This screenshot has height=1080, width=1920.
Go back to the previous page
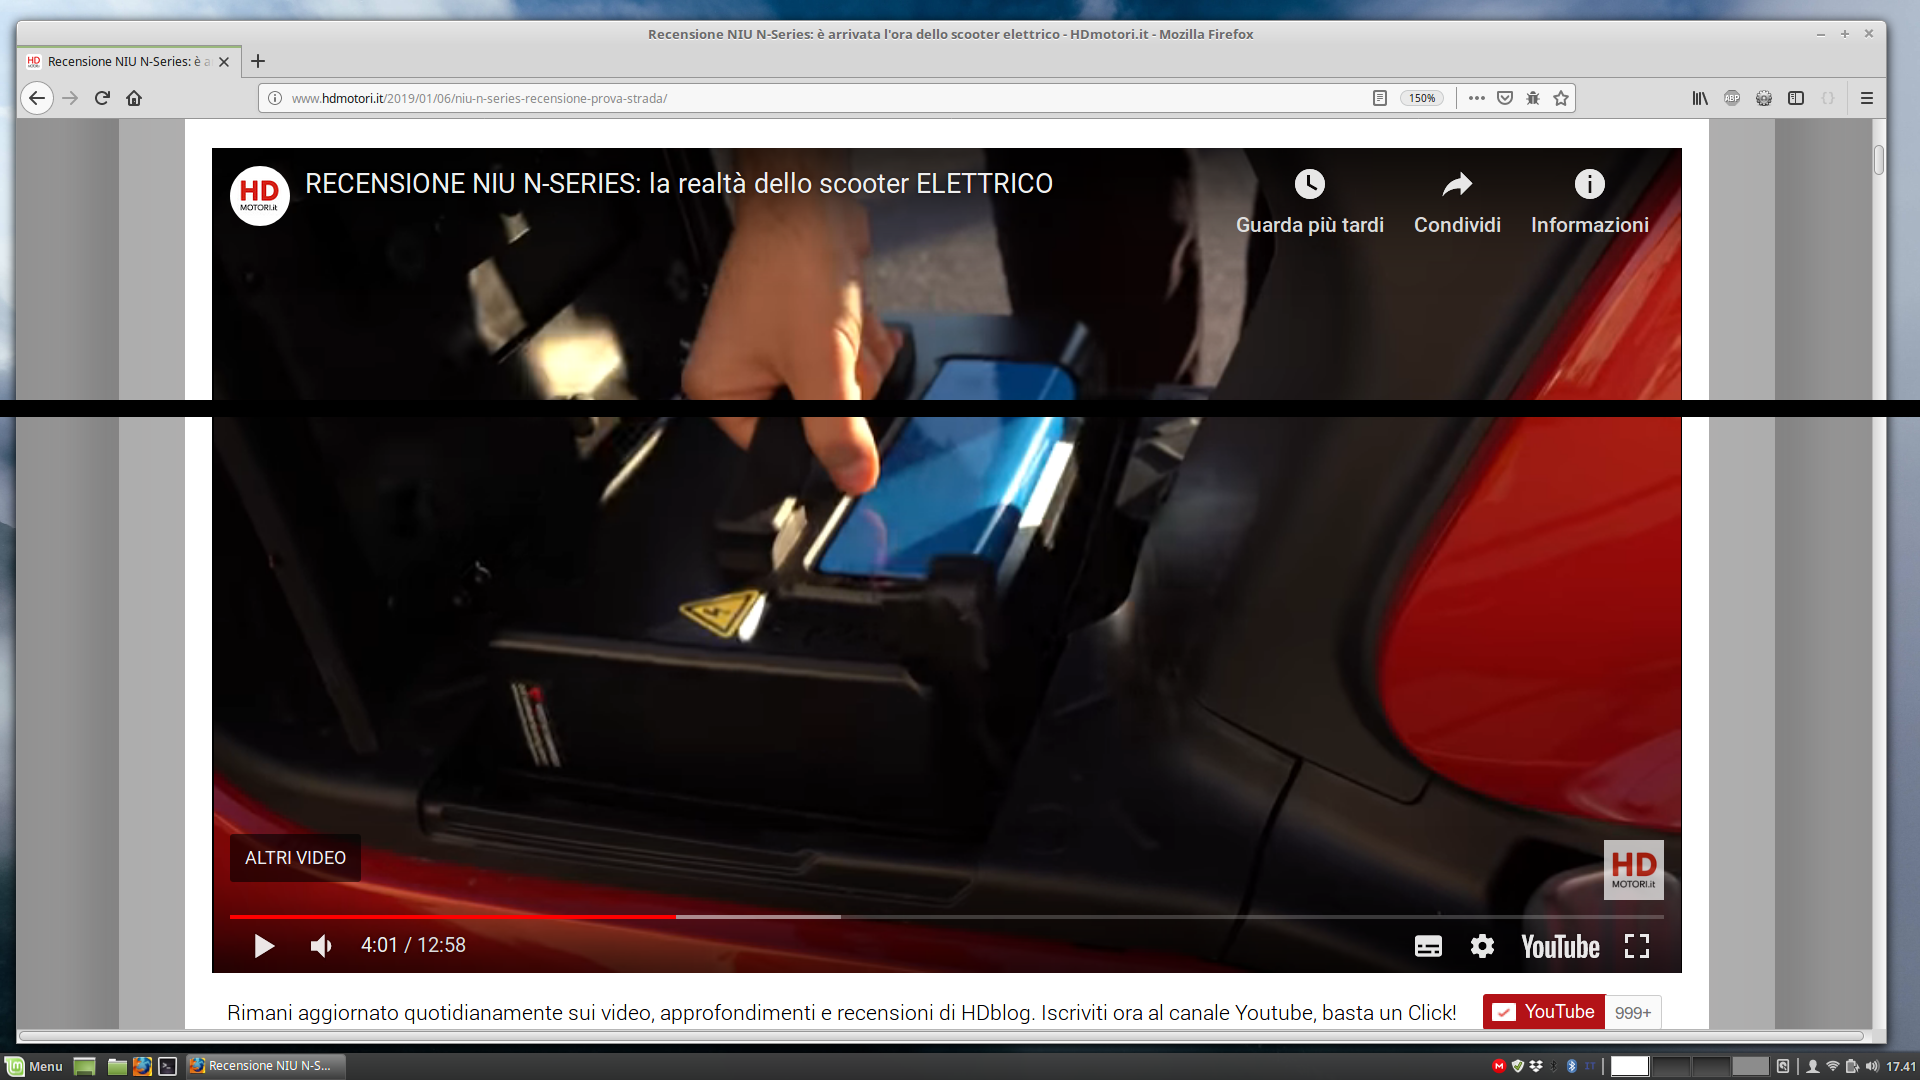[x=37, y=98]
